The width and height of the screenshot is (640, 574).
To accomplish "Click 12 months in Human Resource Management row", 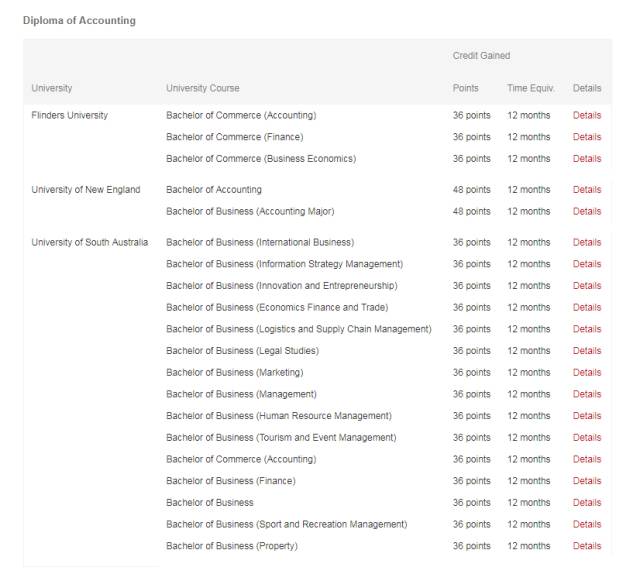I will [x=529, y=416].
